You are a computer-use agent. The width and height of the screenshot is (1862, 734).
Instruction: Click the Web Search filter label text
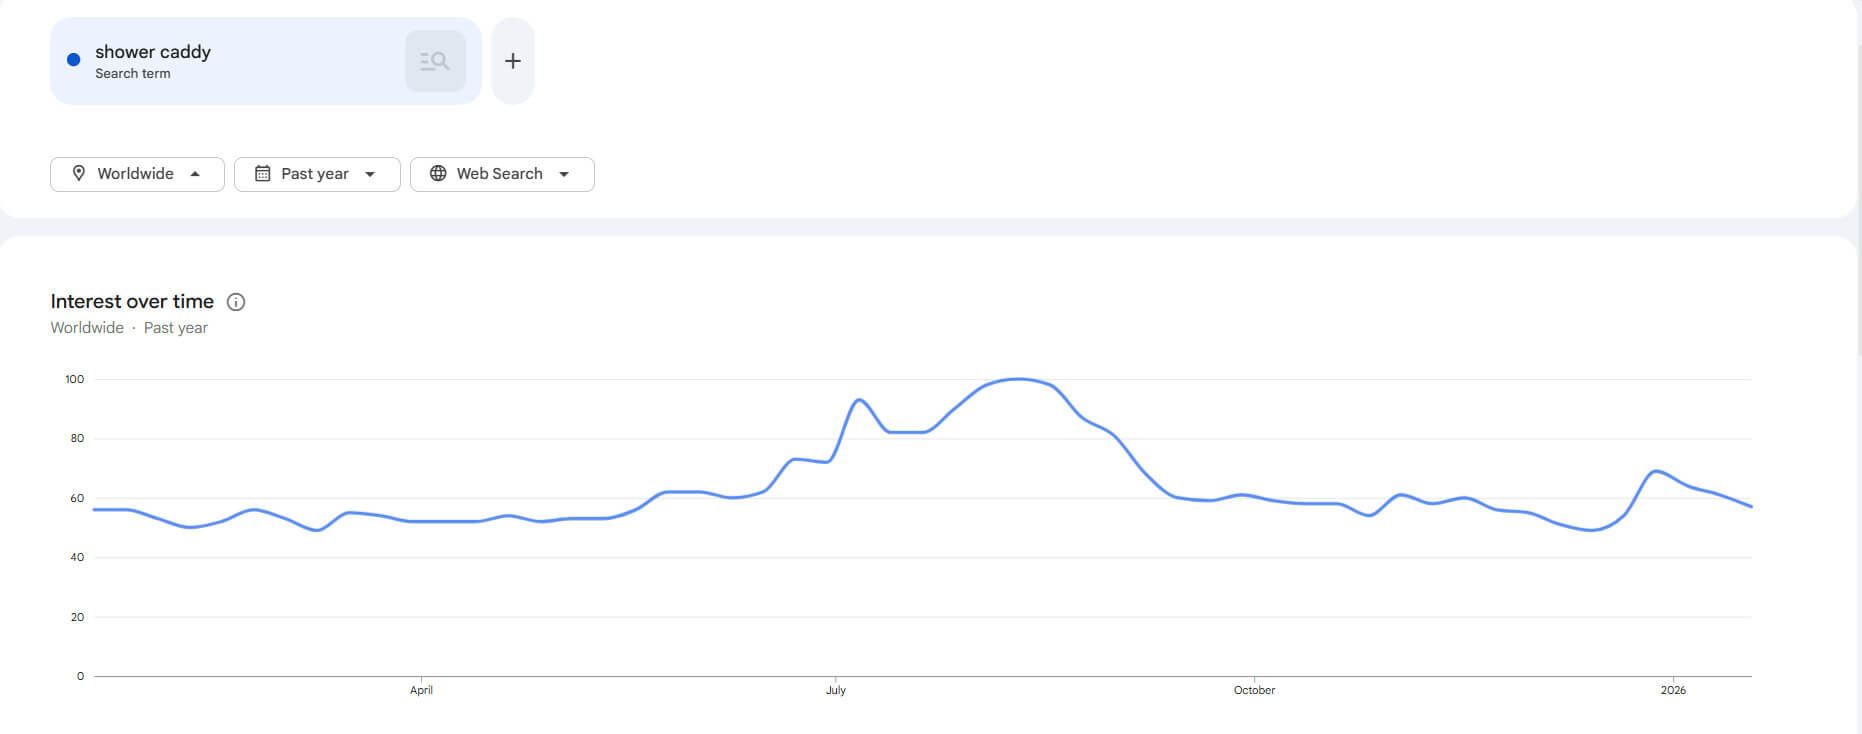pyautogui.click(x=499, y=174)
